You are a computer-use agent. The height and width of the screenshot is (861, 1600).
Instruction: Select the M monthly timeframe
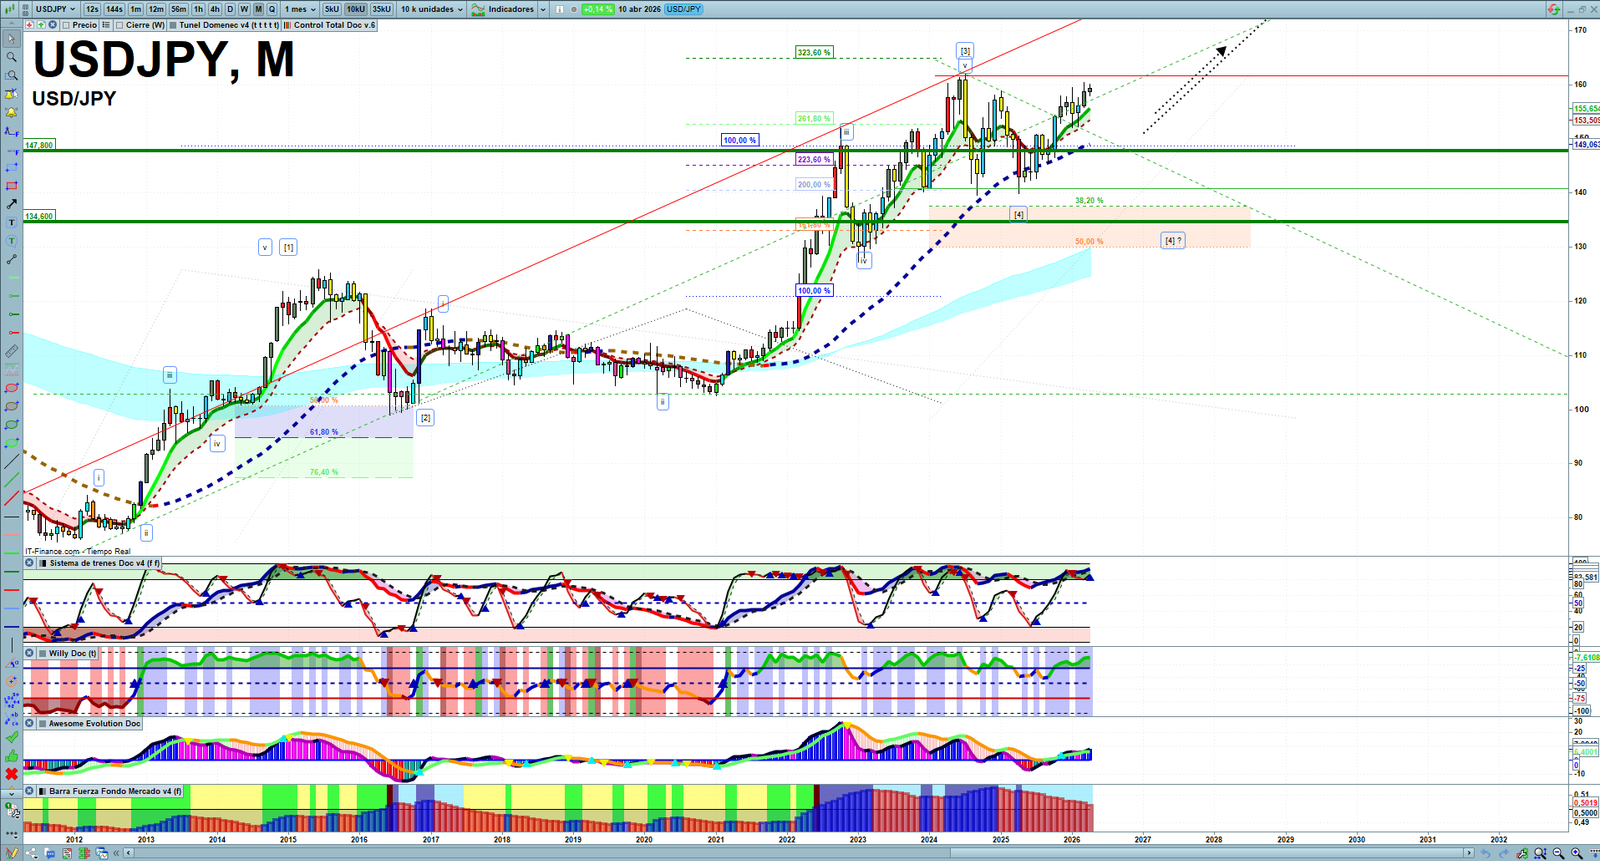pos(258,9)
